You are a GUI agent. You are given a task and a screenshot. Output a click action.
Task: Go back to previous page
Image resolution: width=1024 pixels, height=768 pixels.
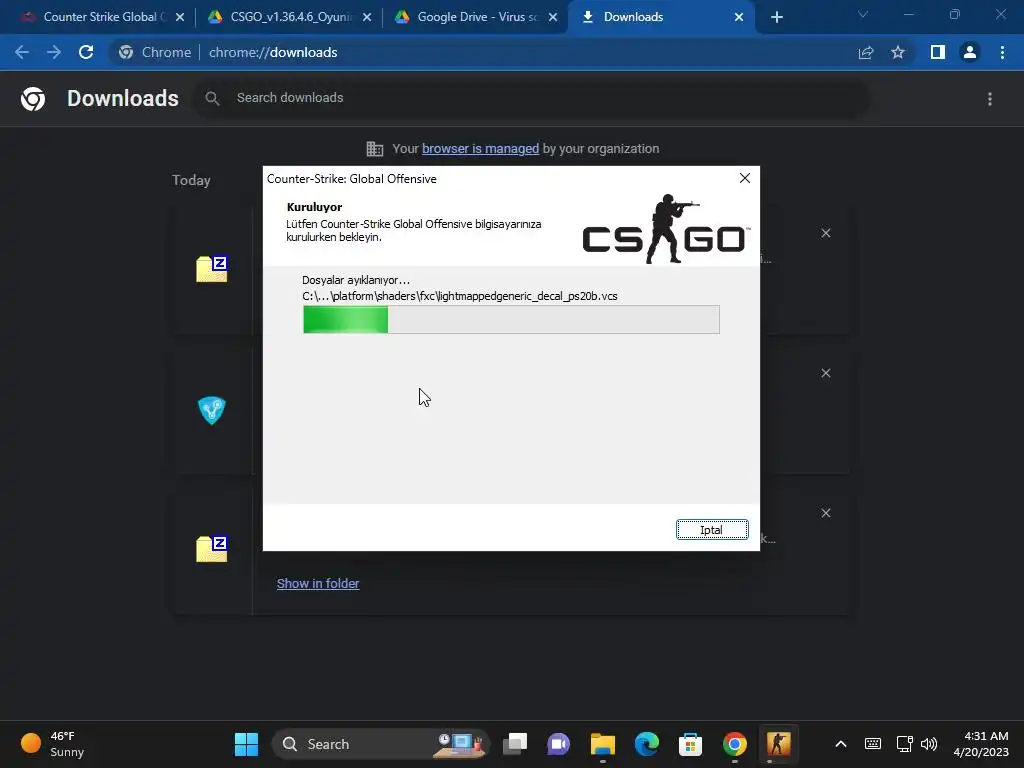[x=22, y=52]
